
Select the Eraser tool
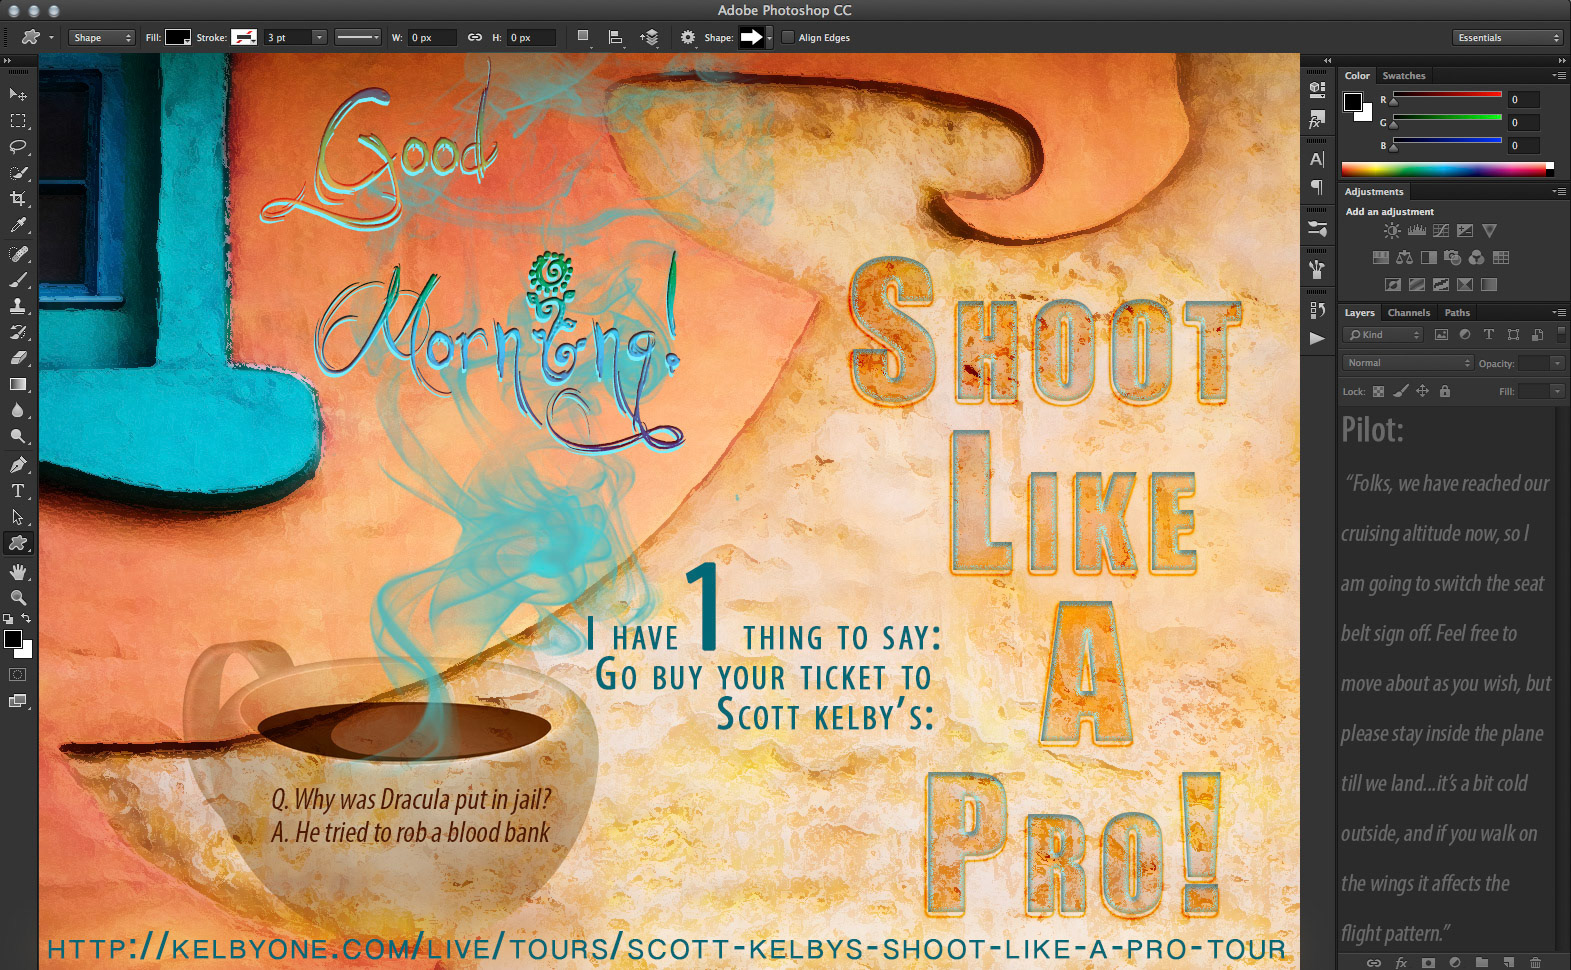[x=18, y=358]
